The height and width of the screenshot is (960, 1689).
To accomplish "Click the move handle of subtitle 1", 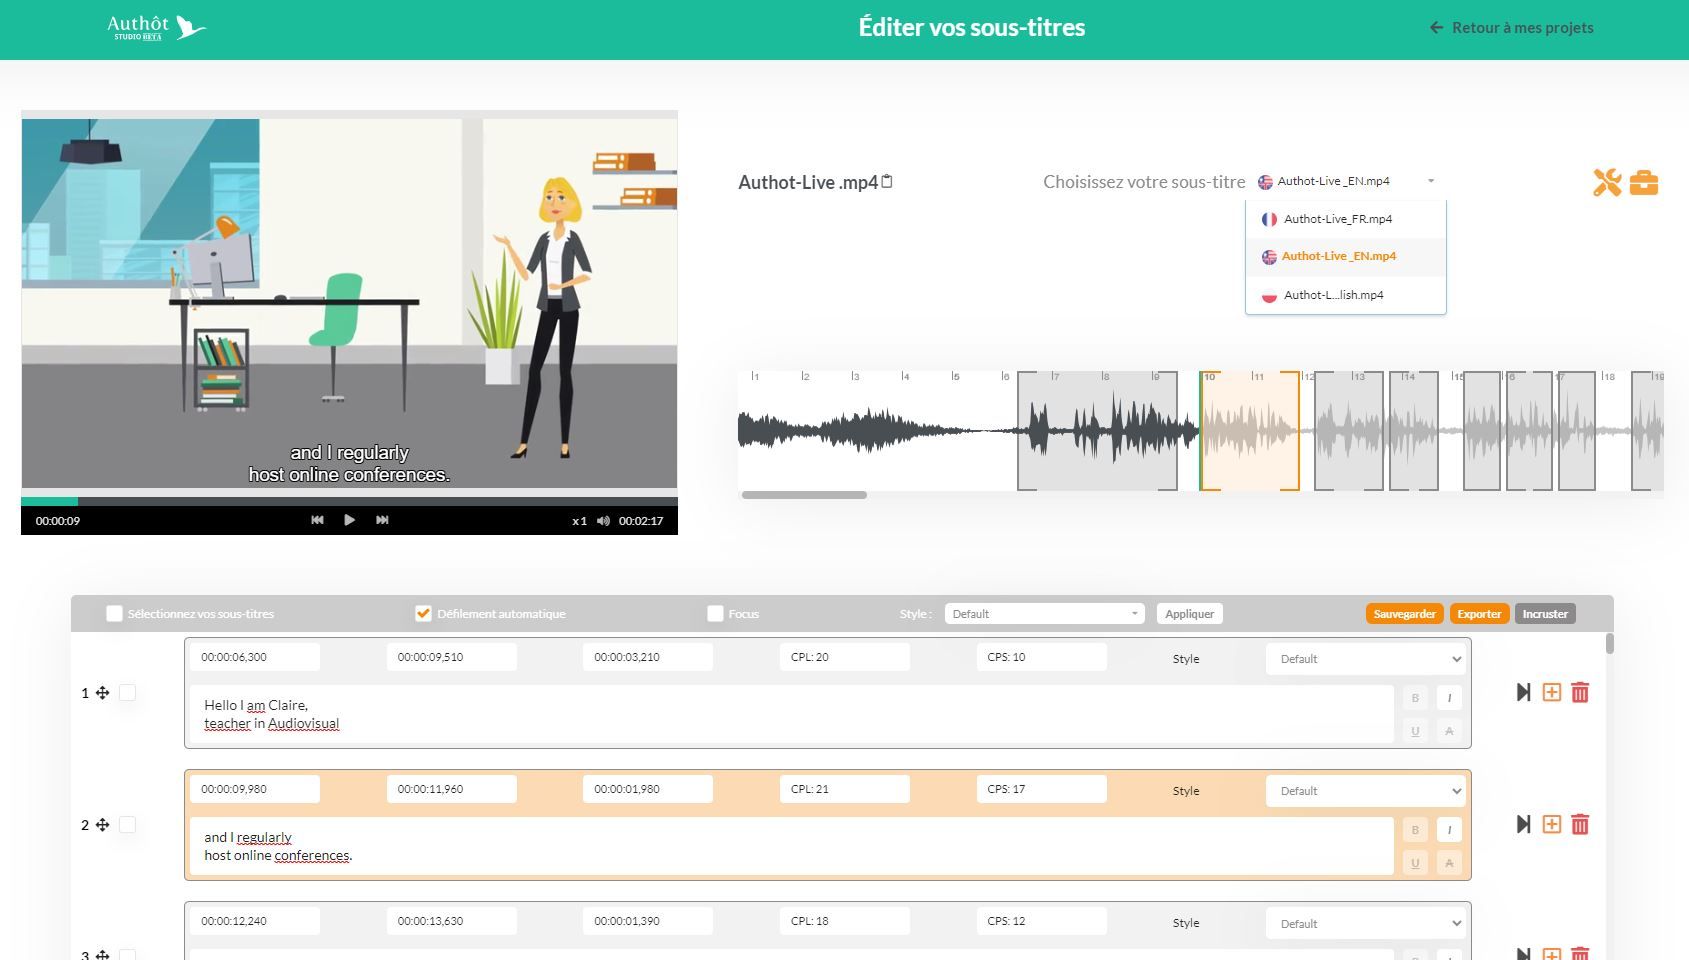I will coord(102,692).
